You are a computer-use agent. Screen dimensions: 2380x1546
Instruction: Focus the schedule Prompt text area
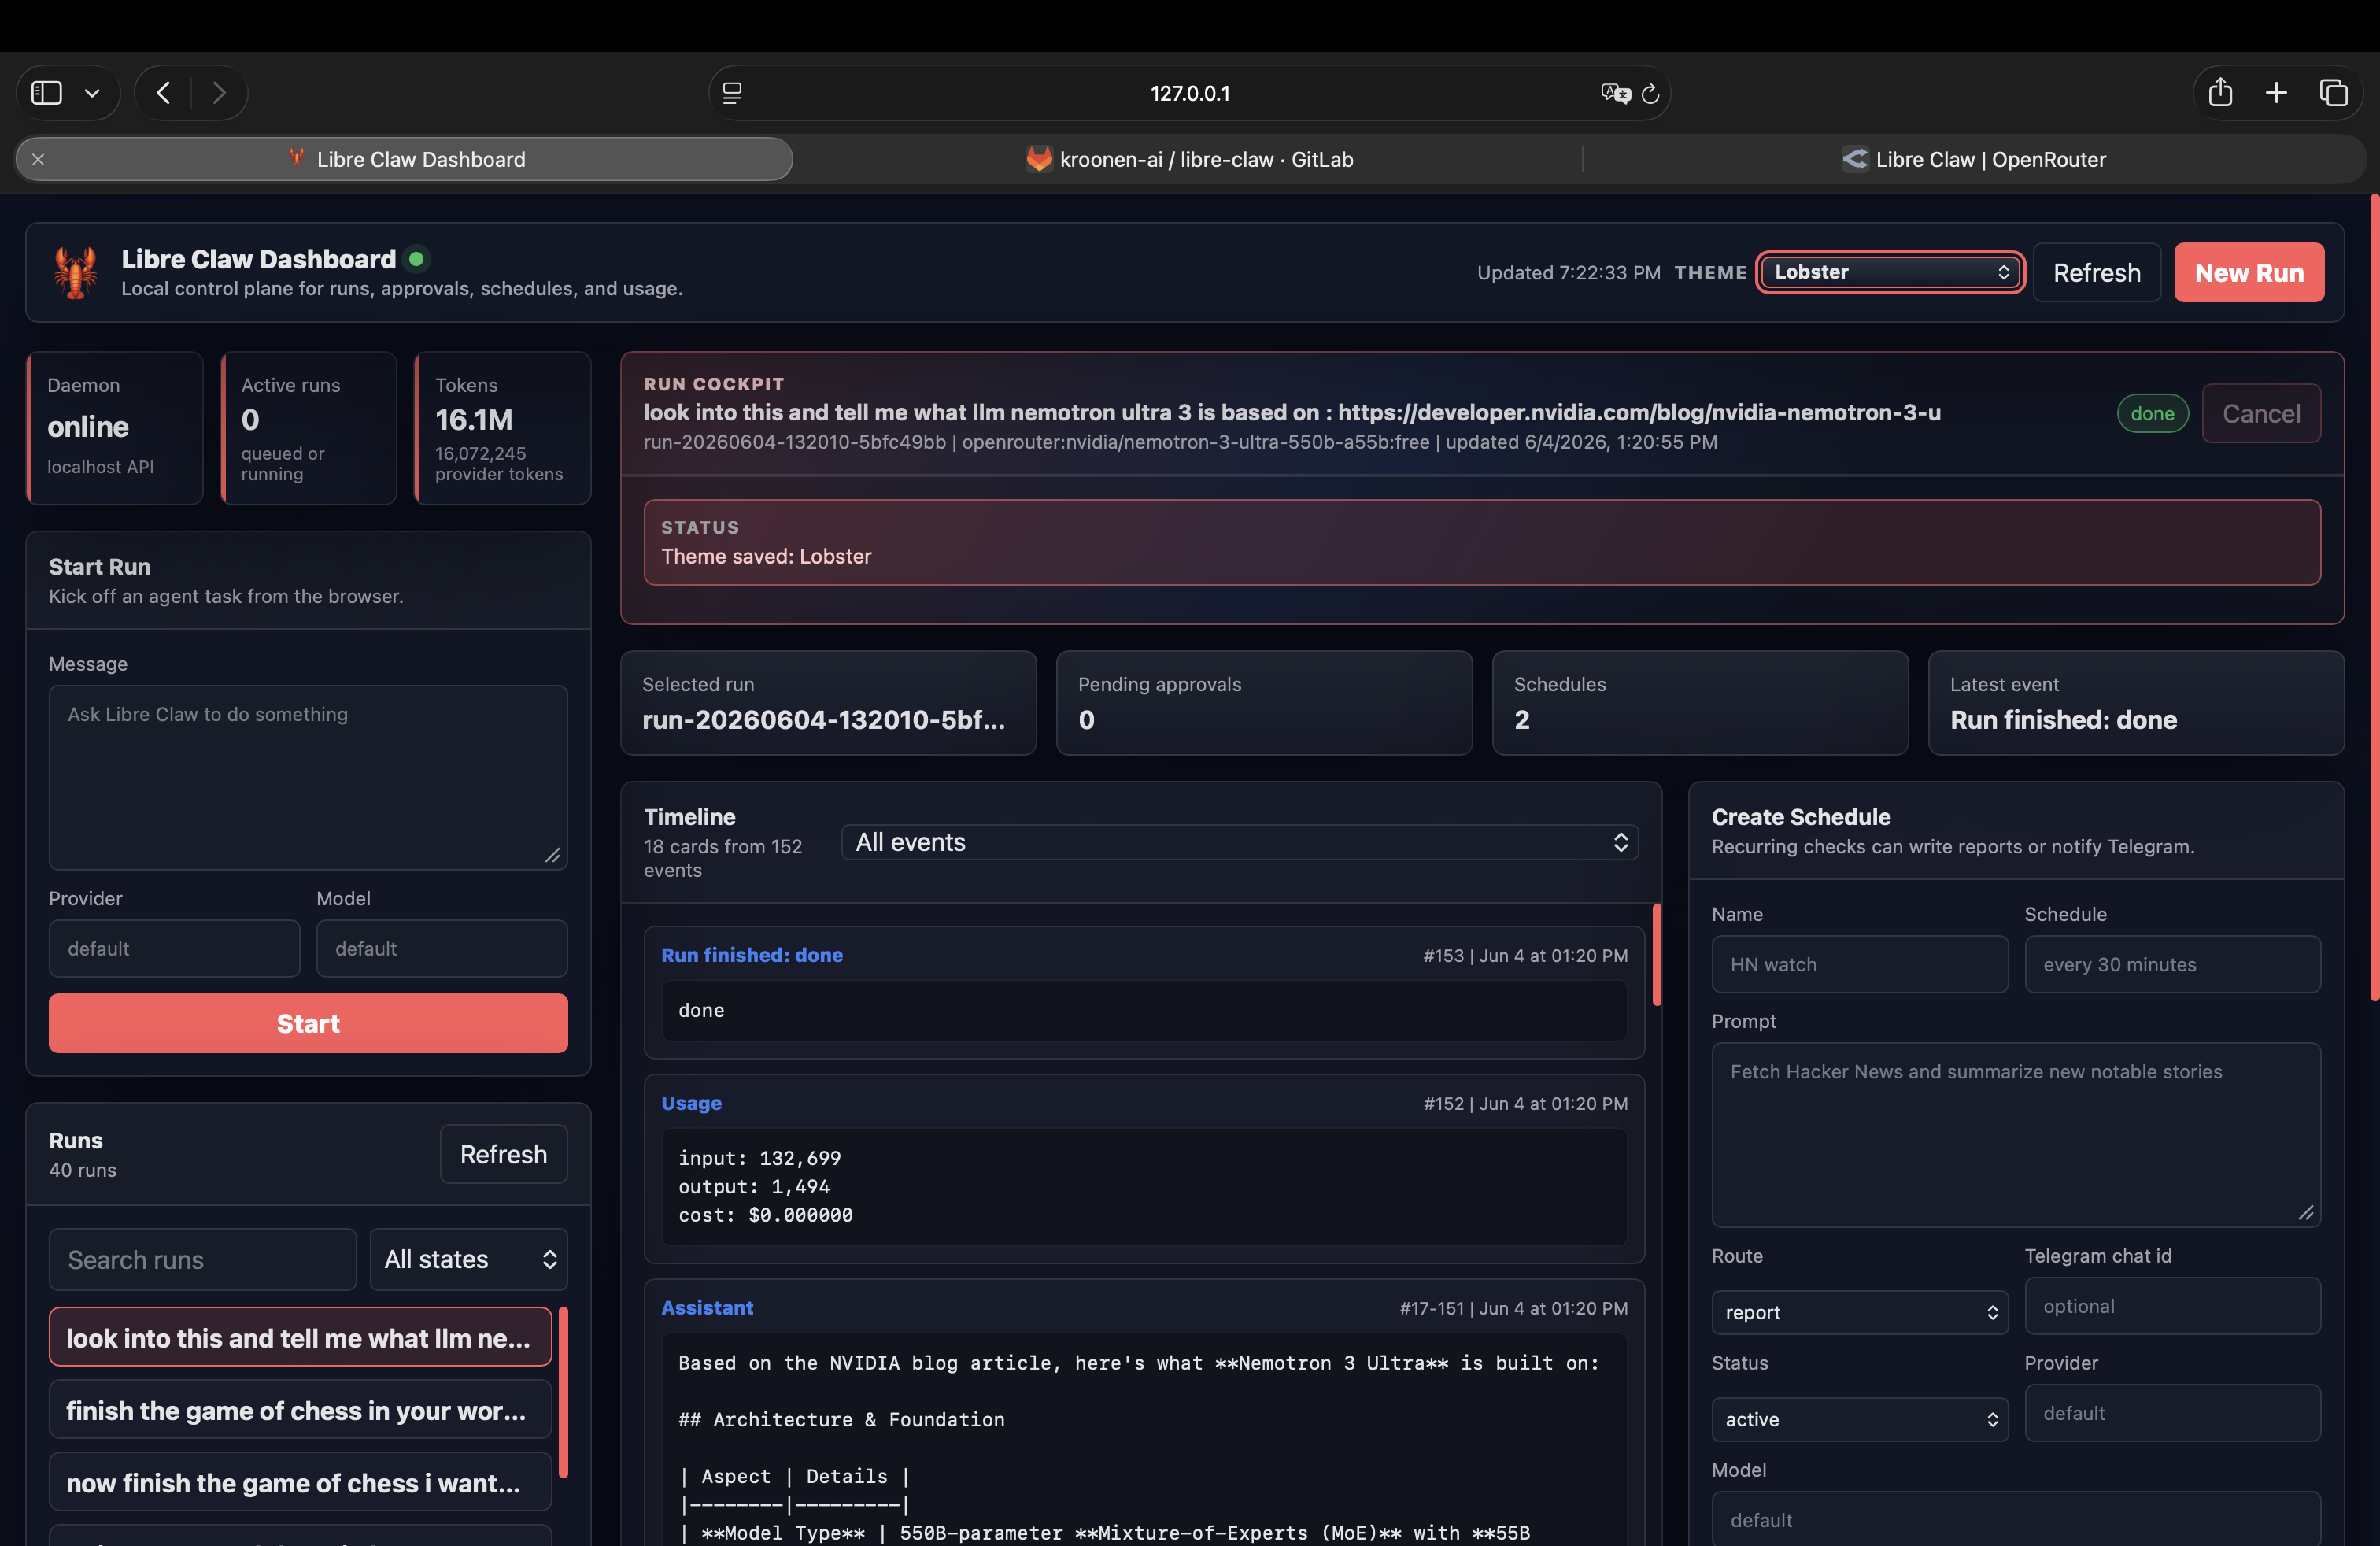coord(2016,1135)
